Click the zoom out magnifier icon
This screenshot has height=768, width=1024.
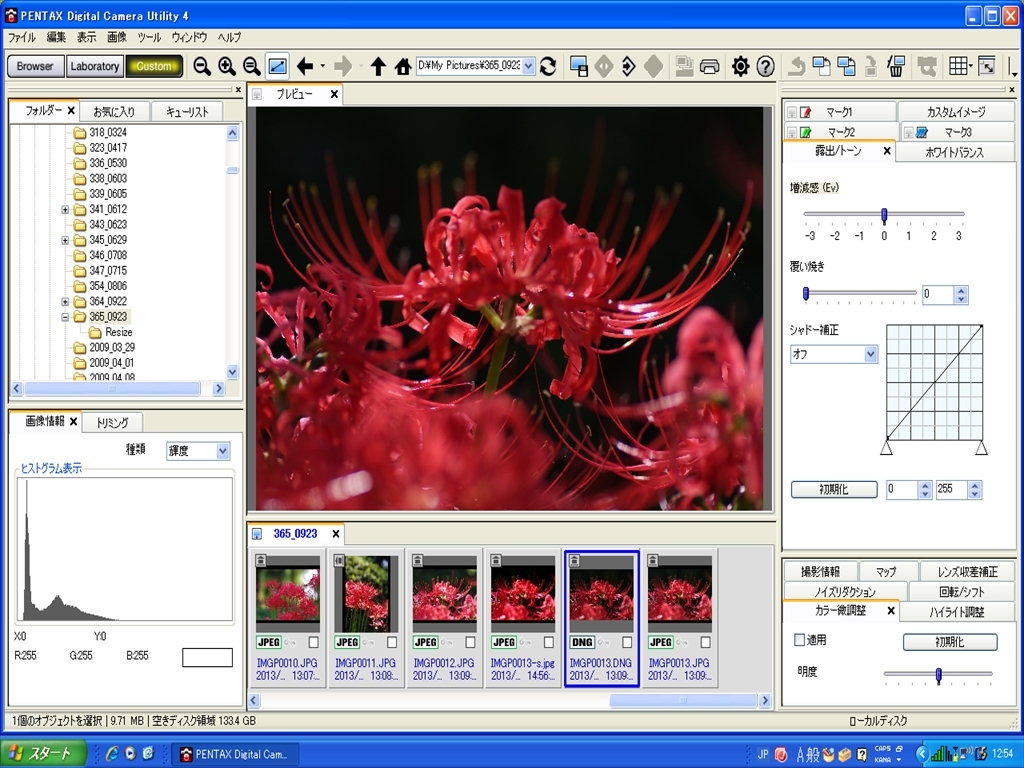(202, 66)
